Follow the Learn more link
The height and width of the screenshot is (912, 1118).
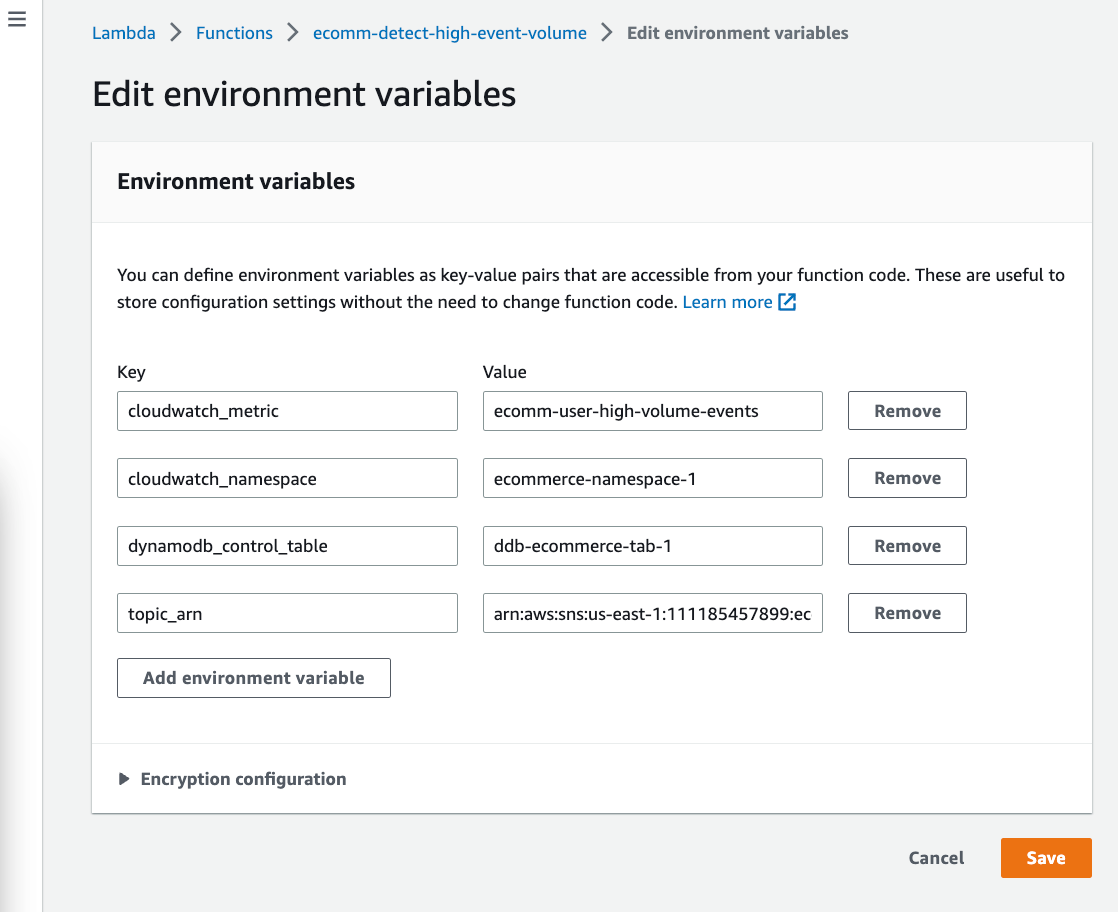(726, 301)
